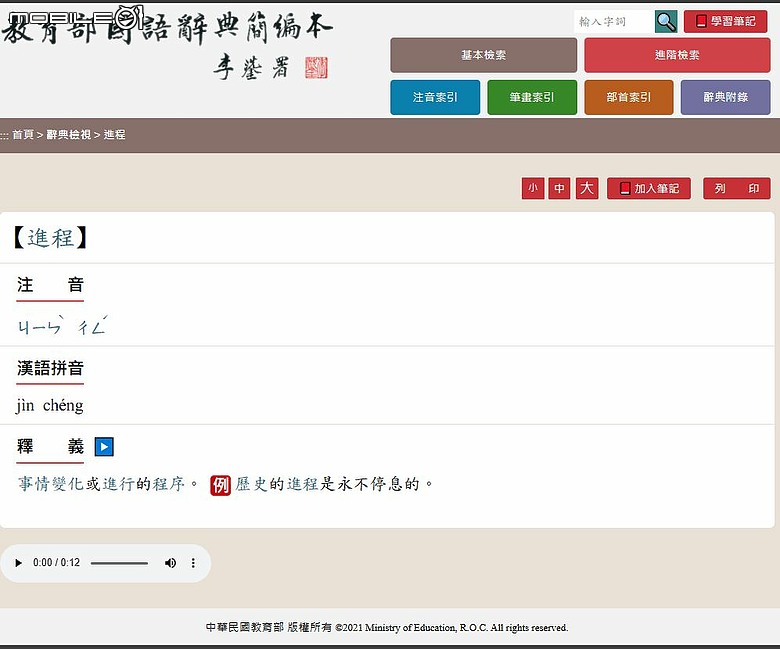Click the 進程 headword link

click(50, 238)
